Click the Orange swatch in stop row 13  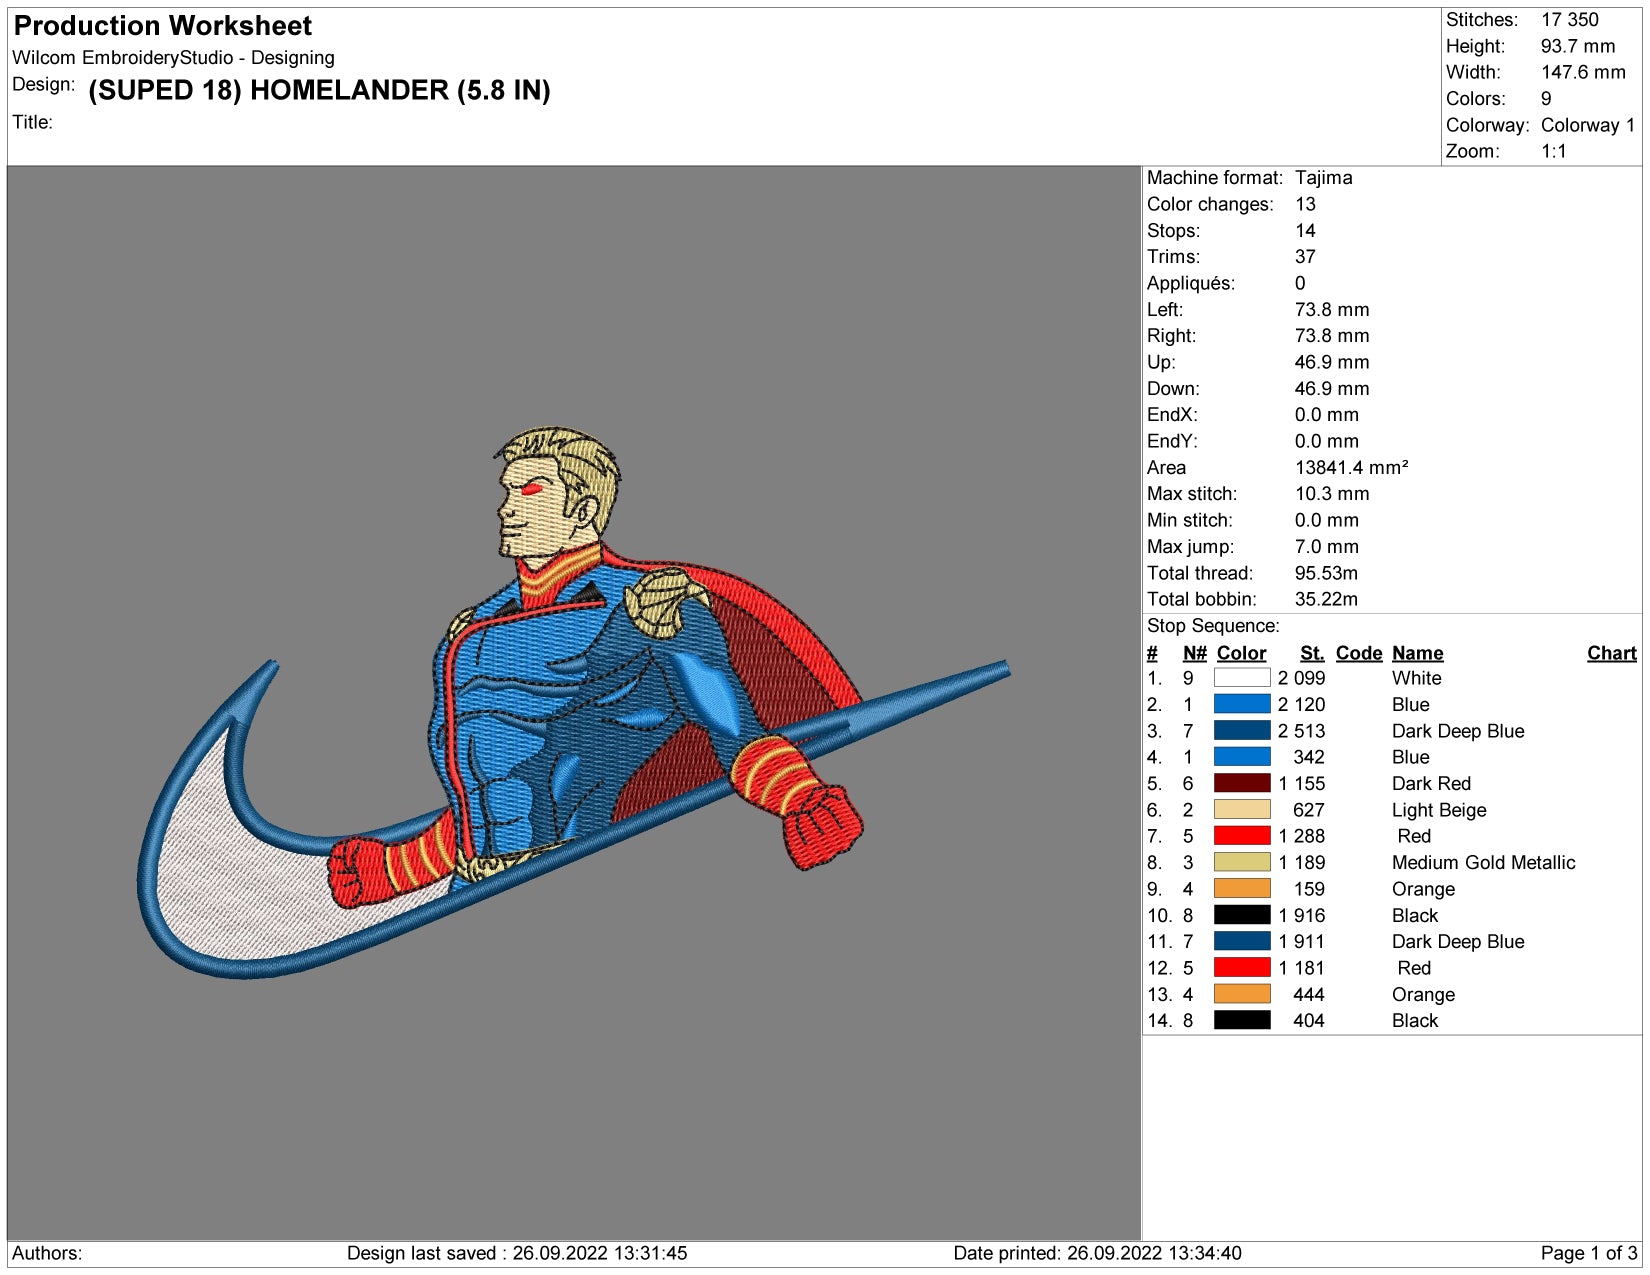1242,994
